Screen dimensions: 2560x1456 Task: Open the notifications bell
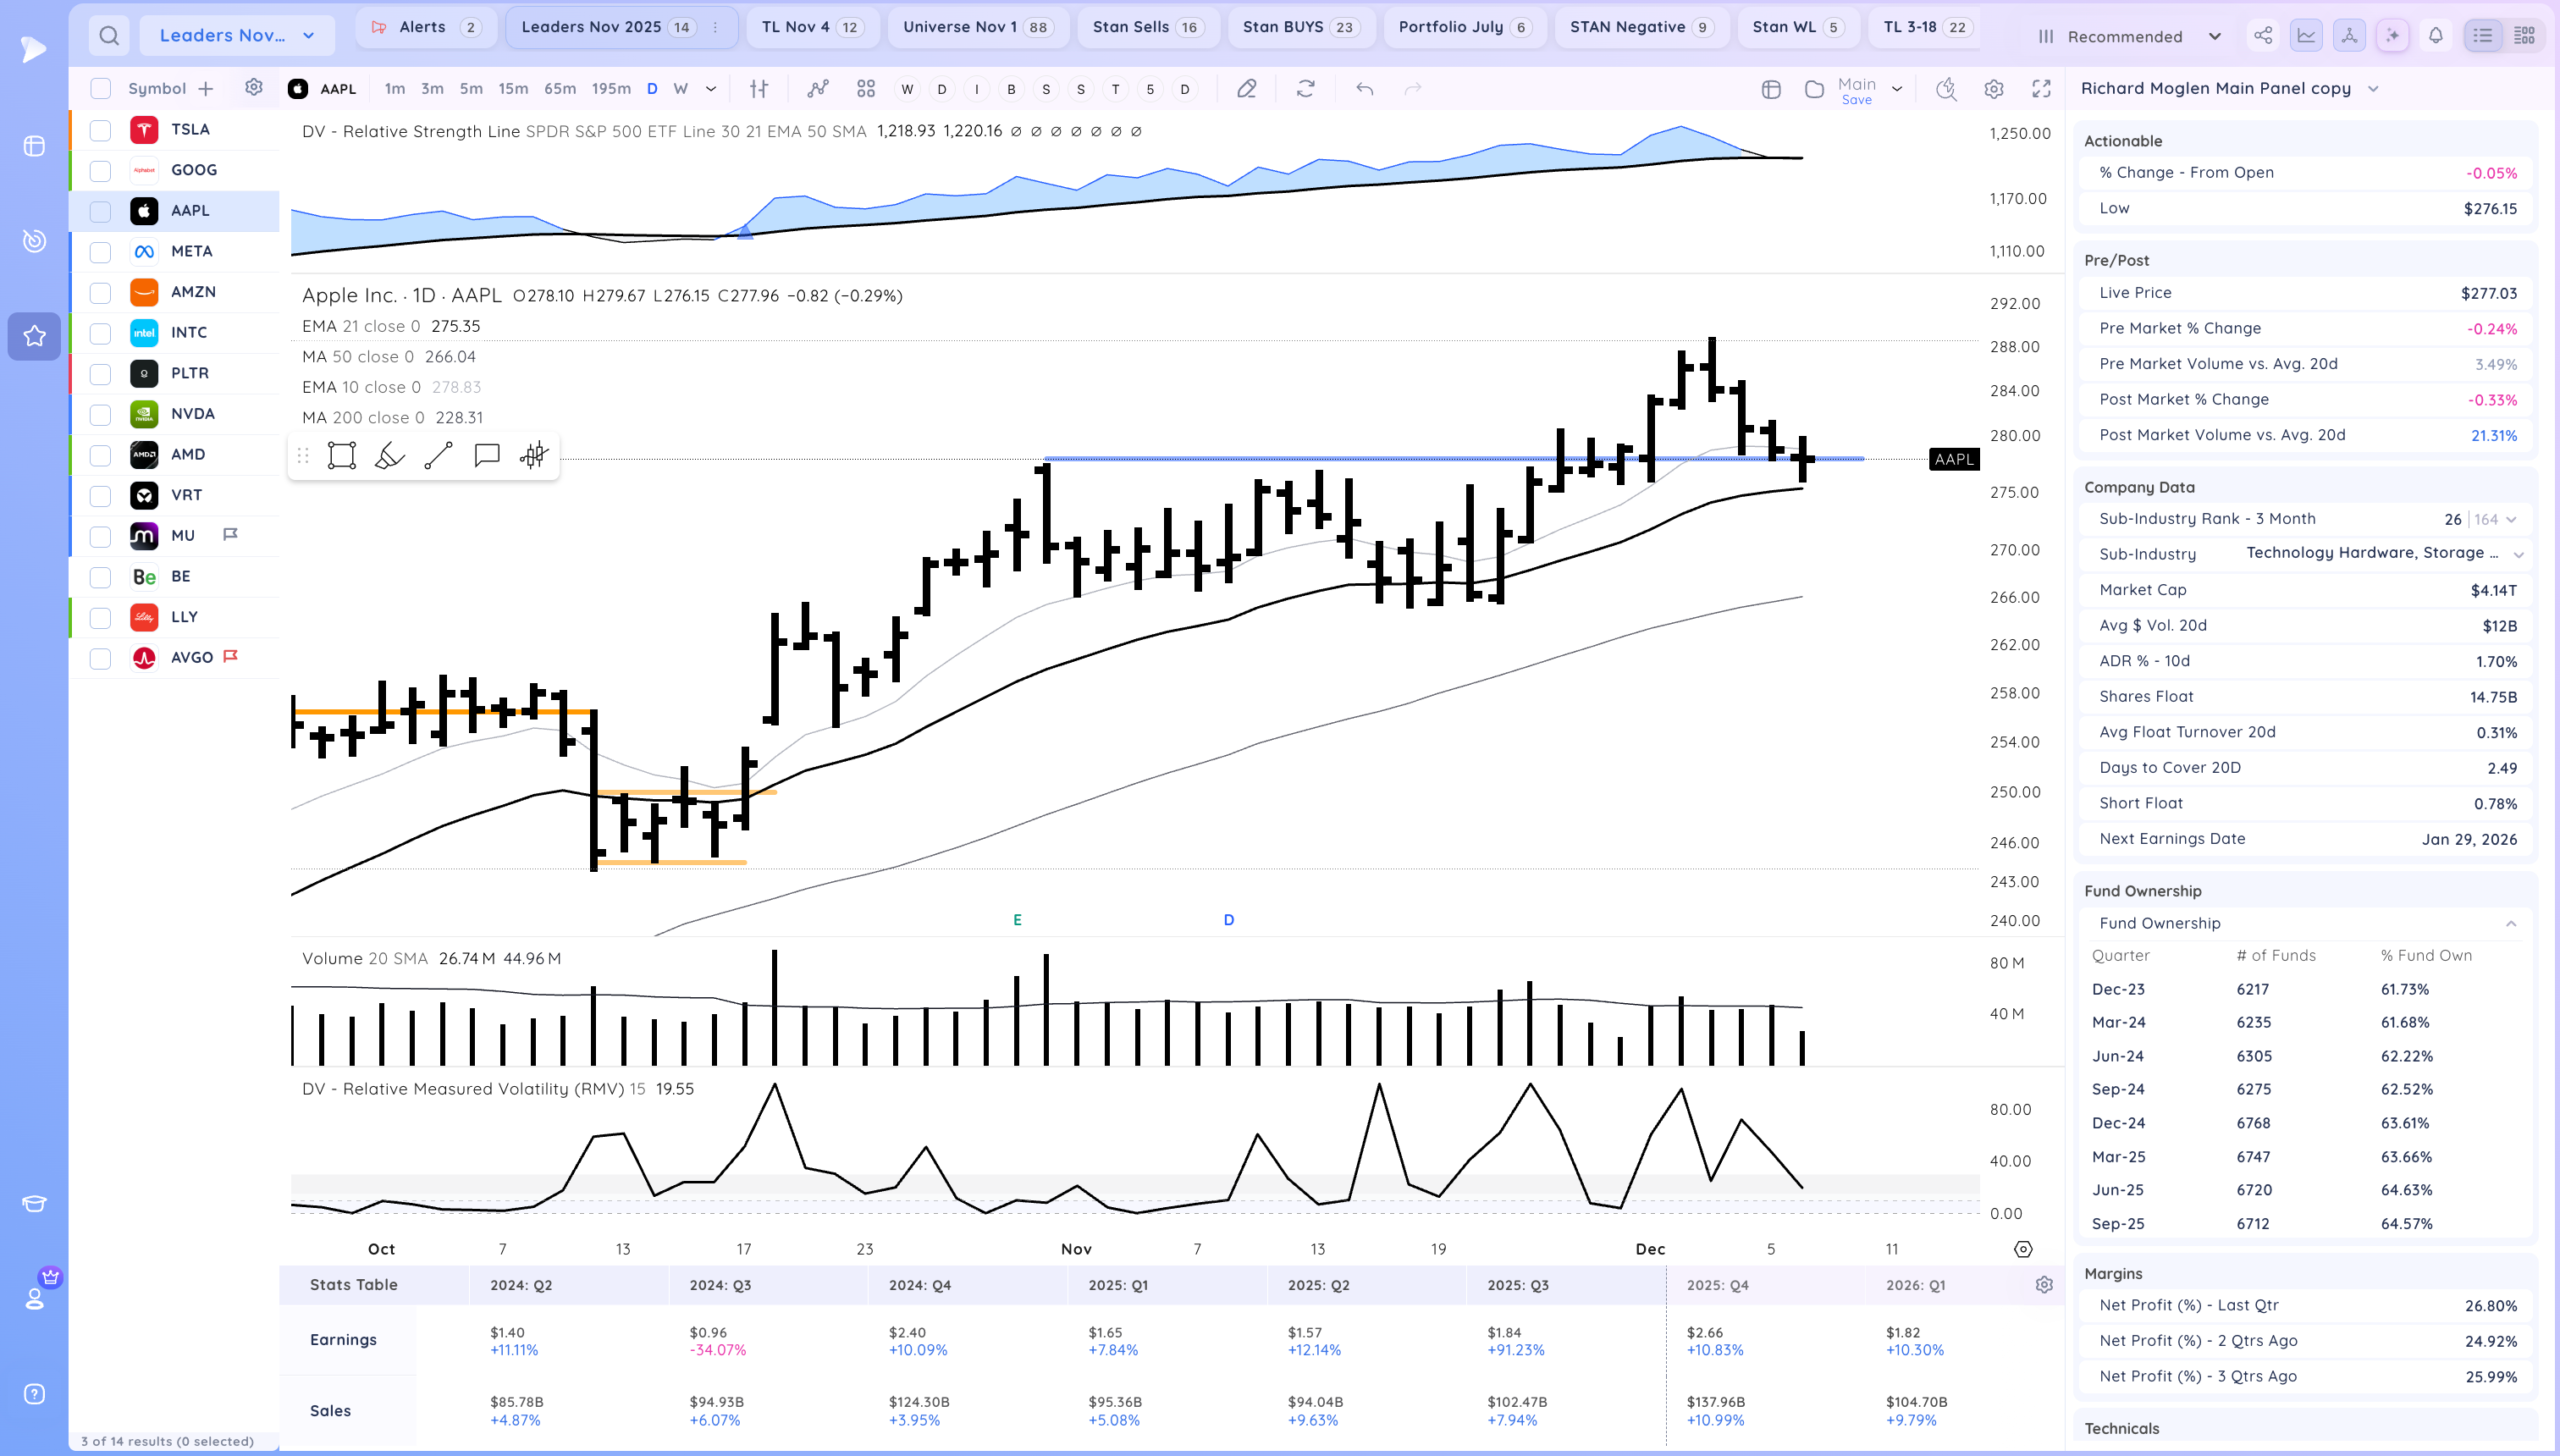click(x=2436, y=36)
